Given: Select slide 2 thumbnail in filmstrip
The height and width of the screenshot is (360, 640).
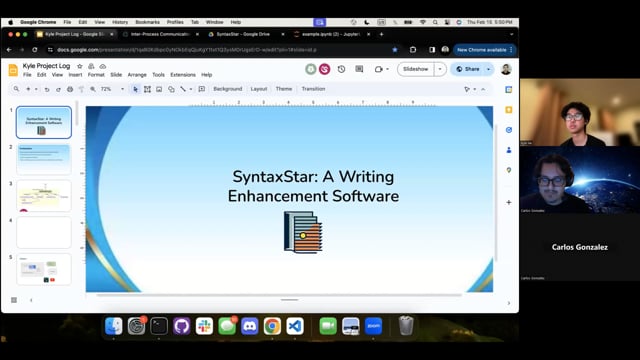Looking at the screenshot, I should [x=44, y=159].
